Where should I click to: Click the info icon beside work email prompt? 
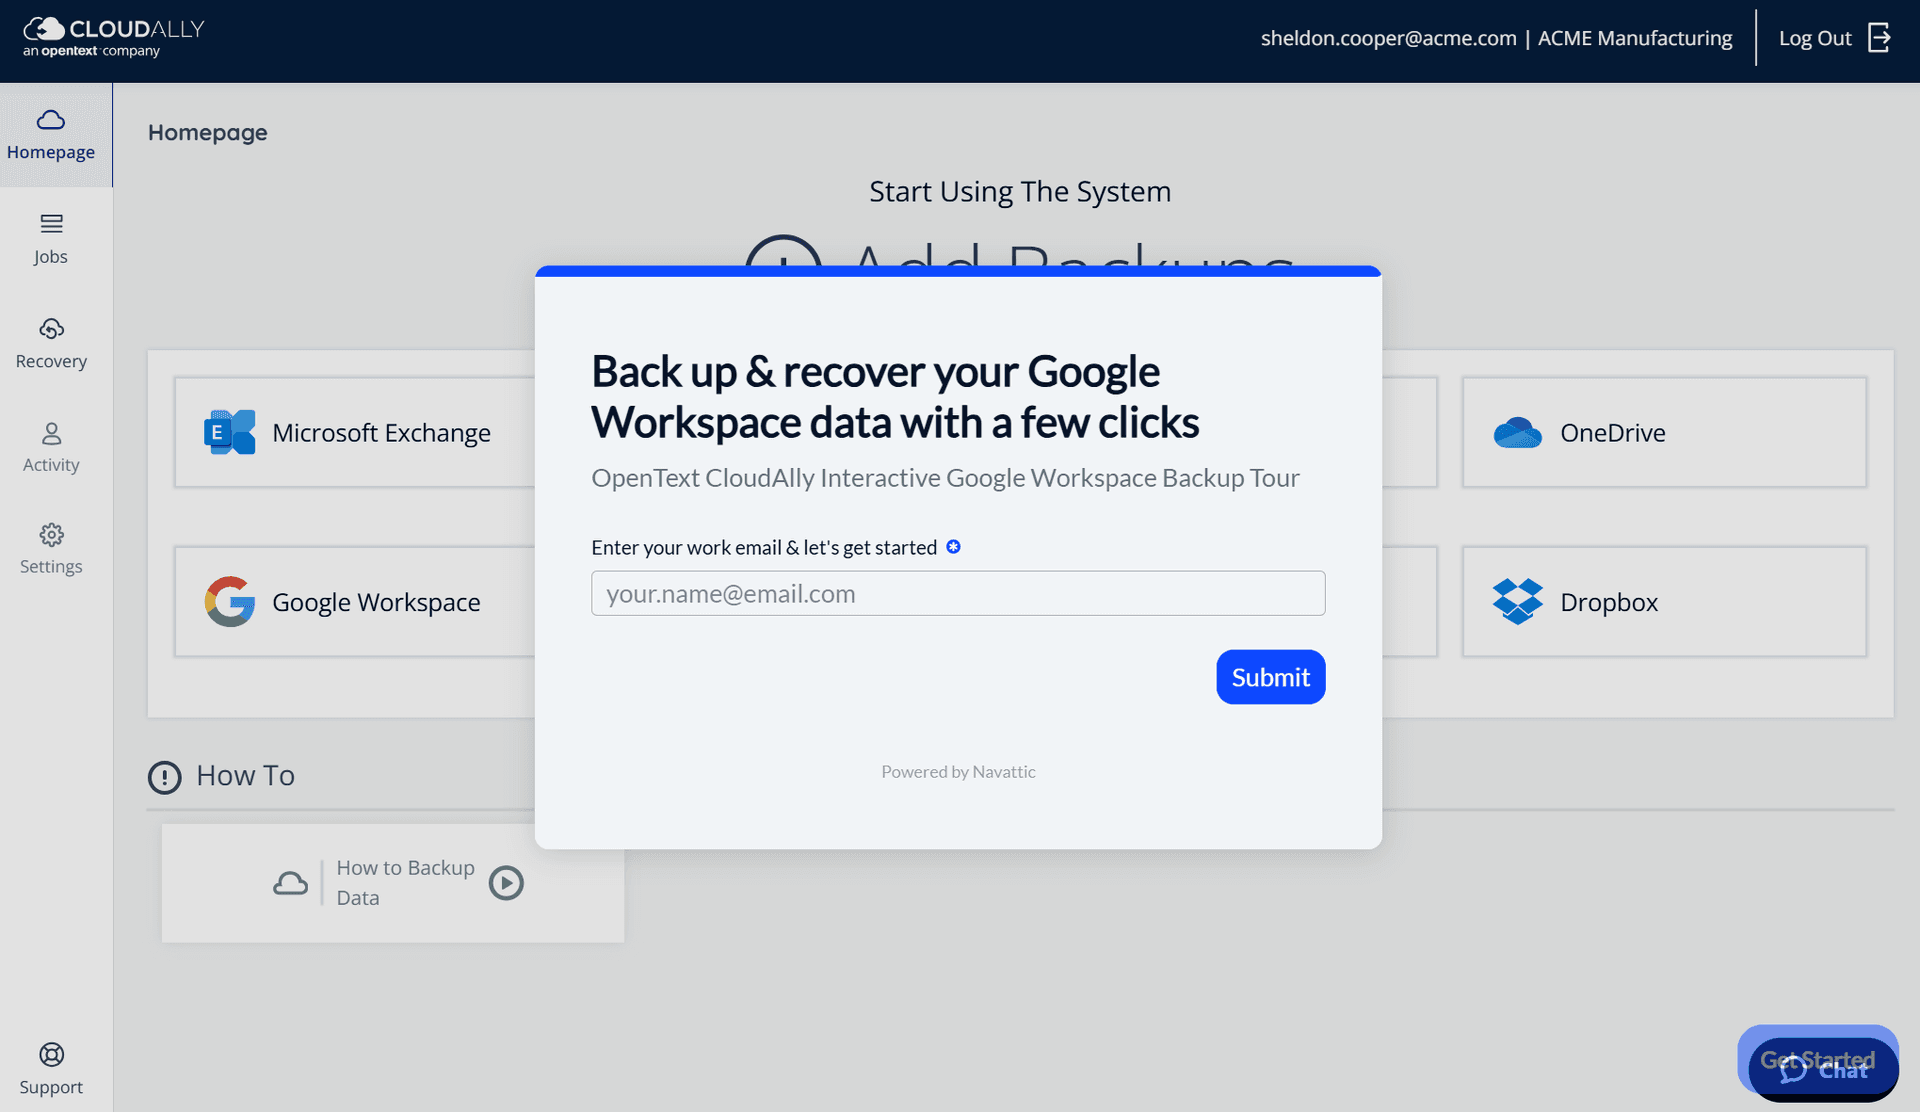pyautogui.click(x=954, y=546)
